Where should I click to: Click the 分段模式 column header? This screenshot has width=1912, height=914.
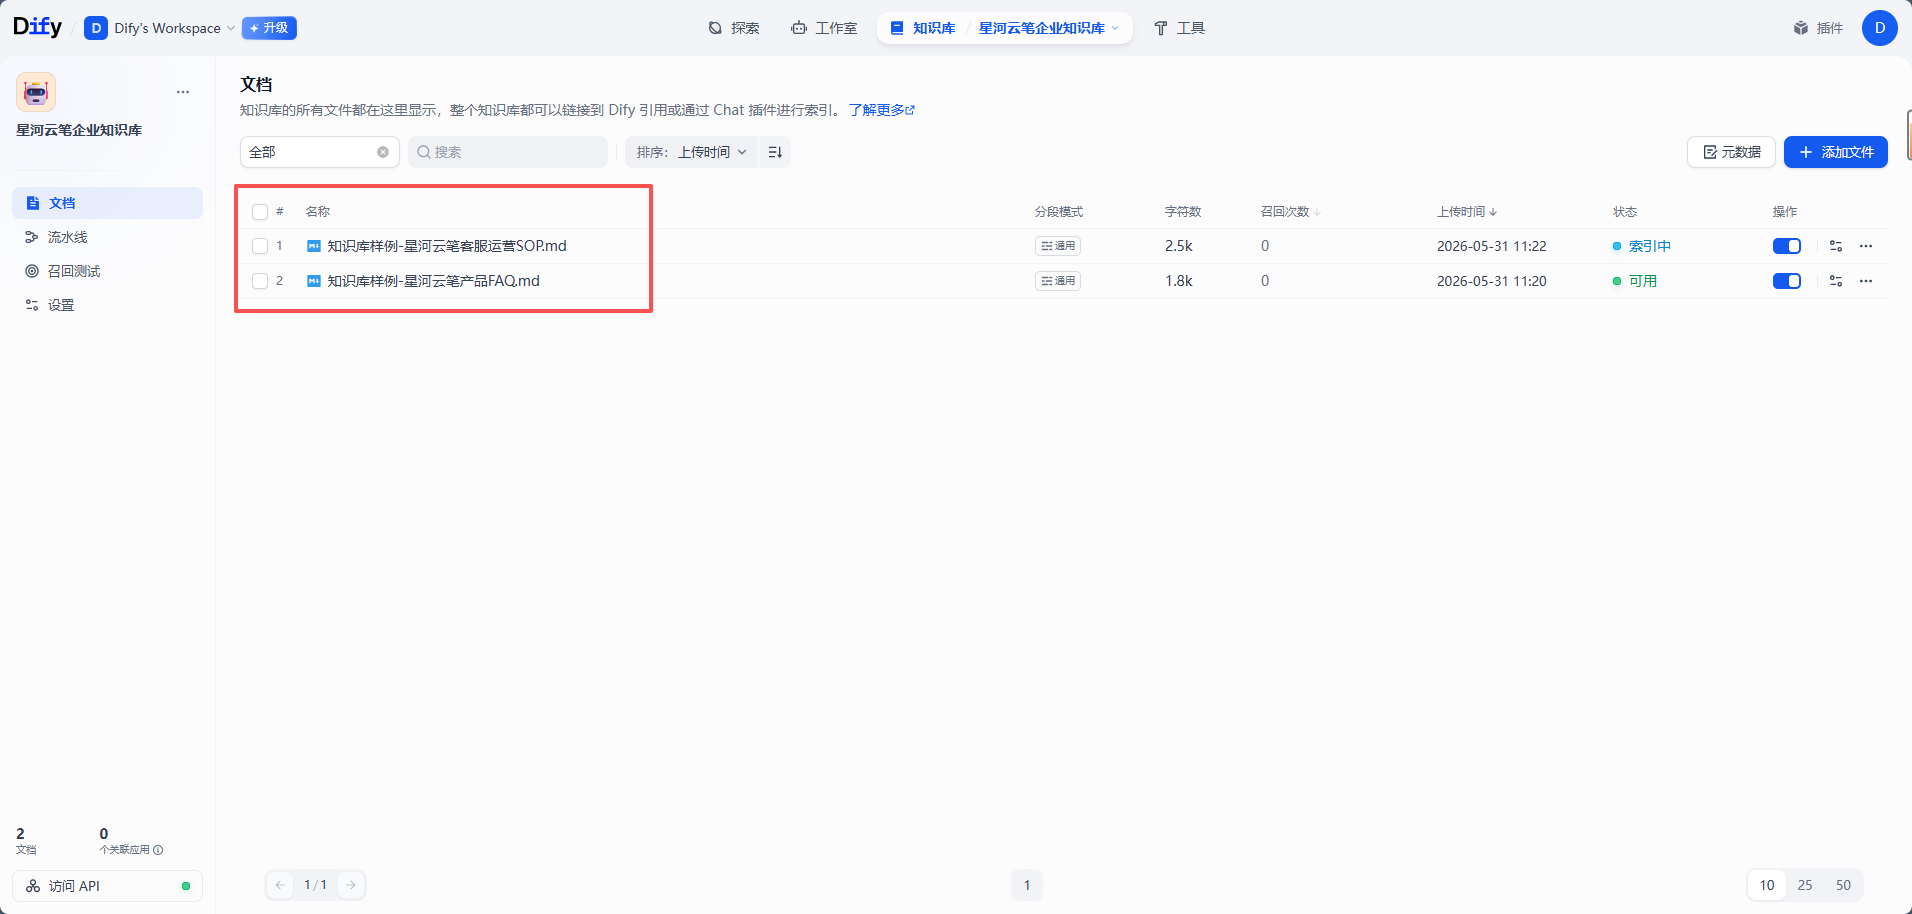pyautogui.click(x=1059, y=212)
